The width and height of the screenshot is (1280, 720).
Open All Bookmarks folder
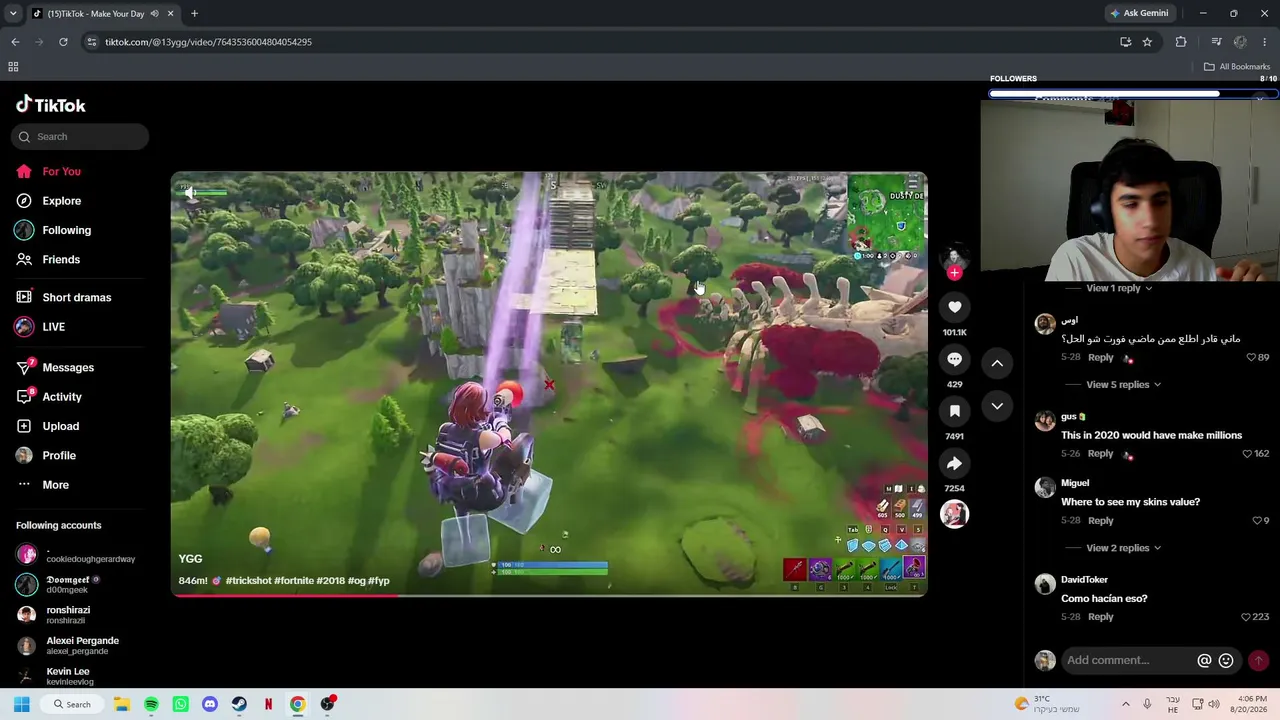point(1237,67)
